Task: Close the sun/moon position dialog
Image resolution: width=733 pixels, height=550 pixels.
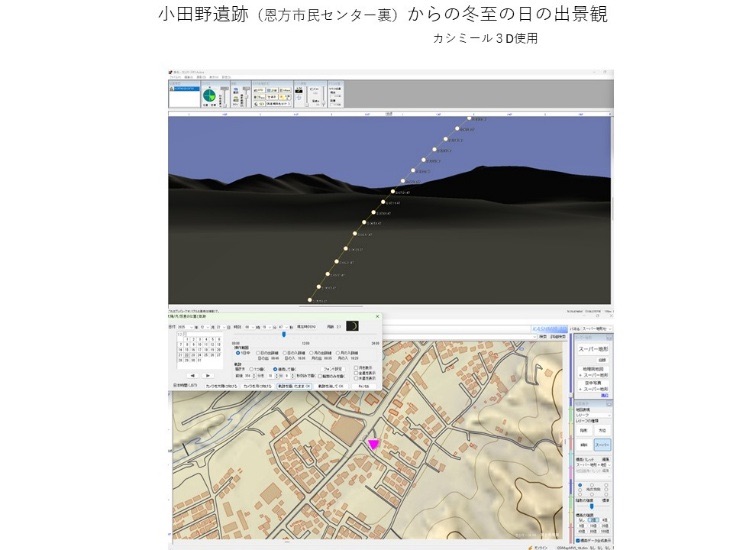Action: 376,316
